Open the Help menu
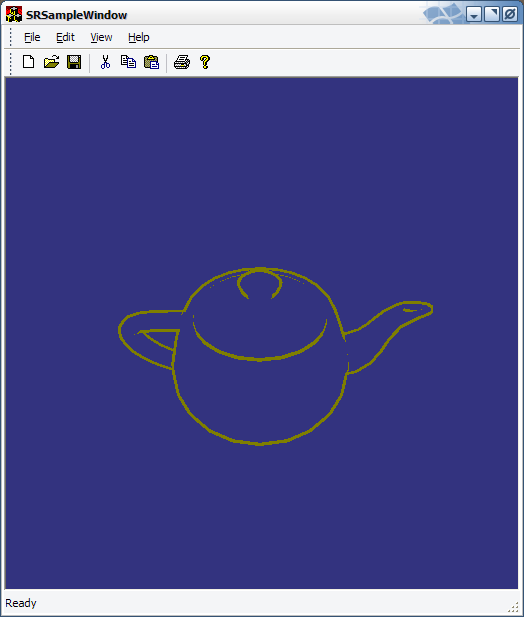Screen dimensions: 524x617 (x=139, y=37)
